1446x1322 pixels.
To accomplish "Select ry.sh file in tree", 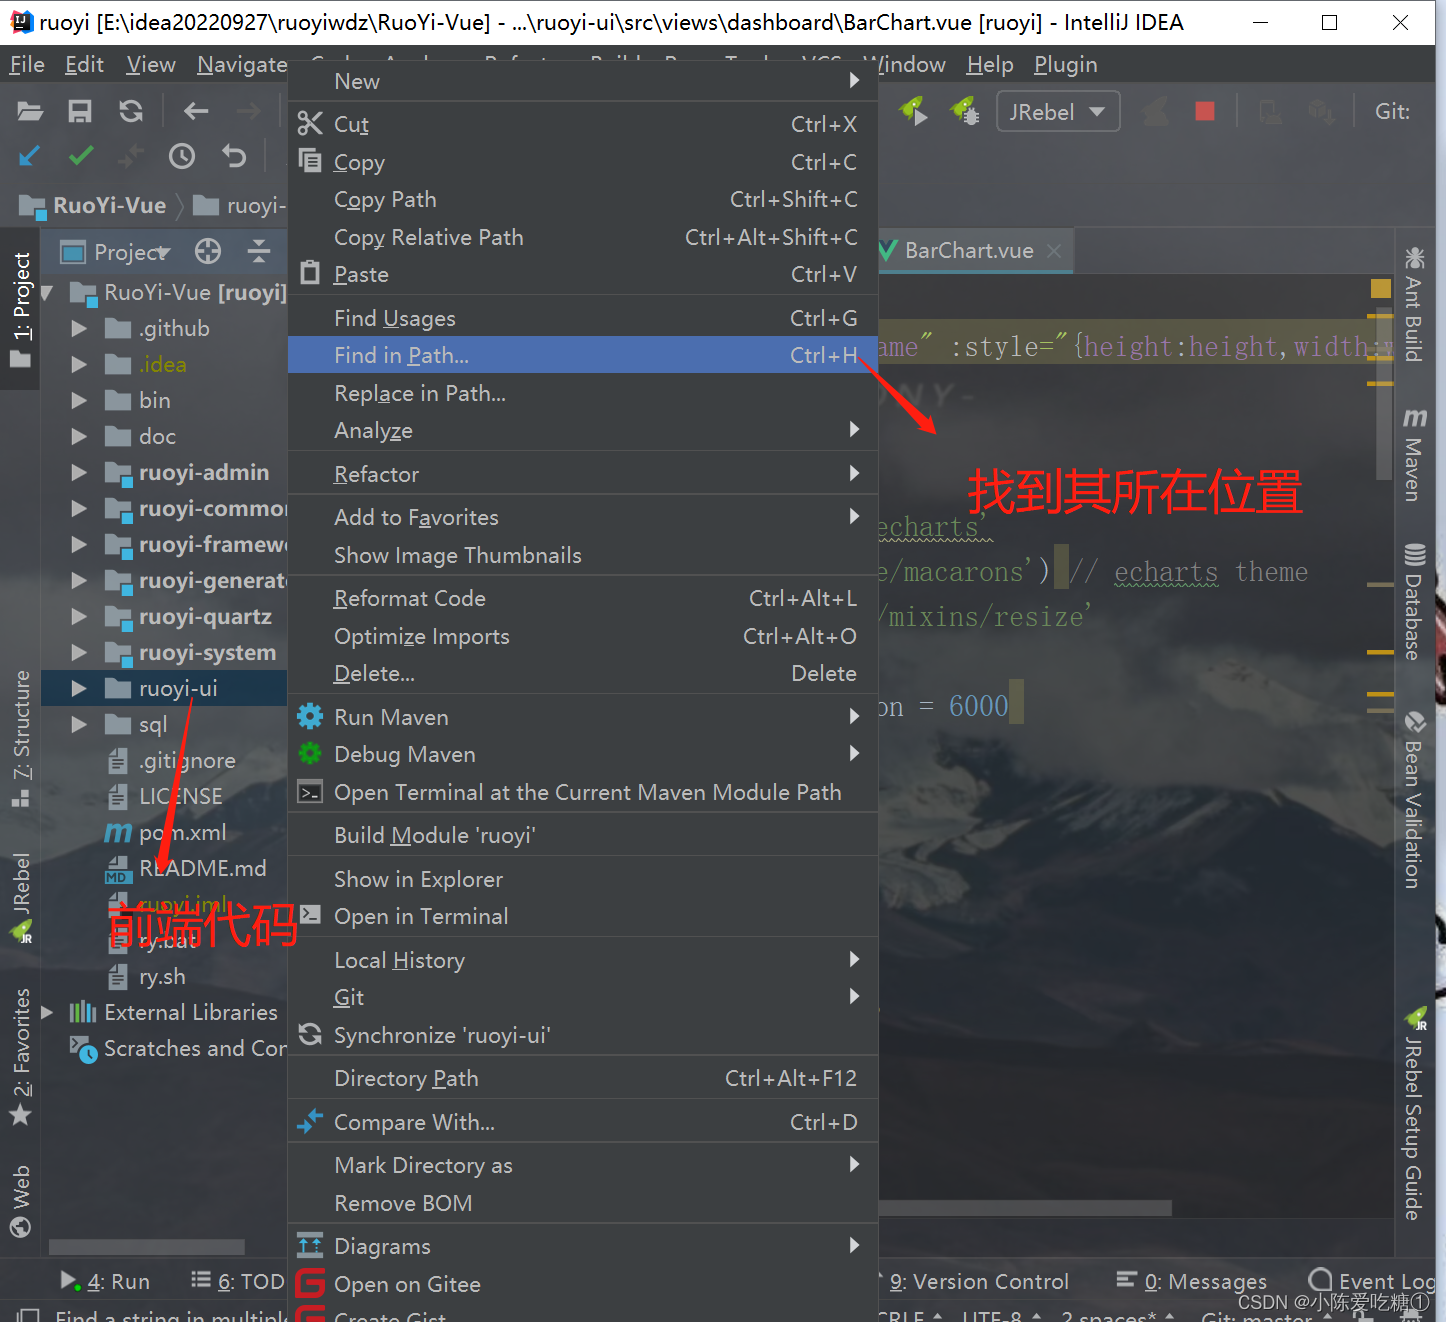I will click(x=147, y=976).
